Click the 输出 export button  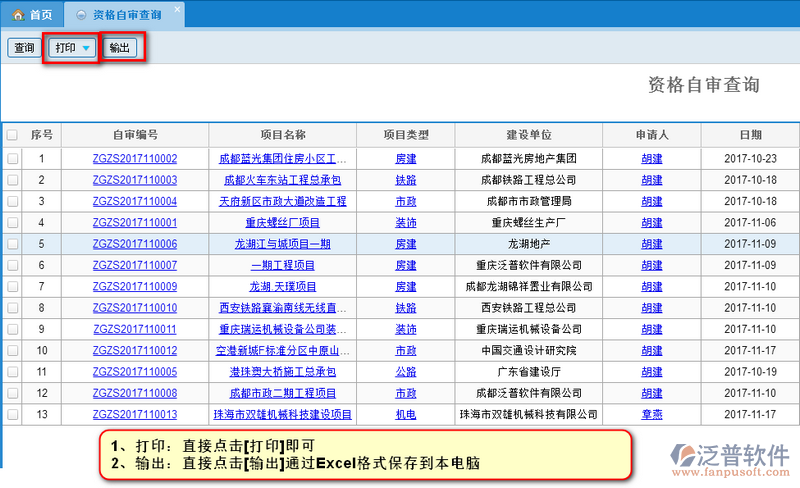119,48
